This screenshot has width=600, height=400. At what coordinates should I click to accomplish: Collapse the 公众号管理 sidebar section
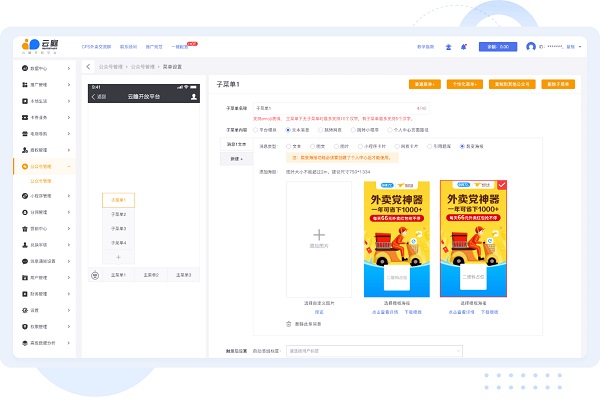[x=69, y=165]
